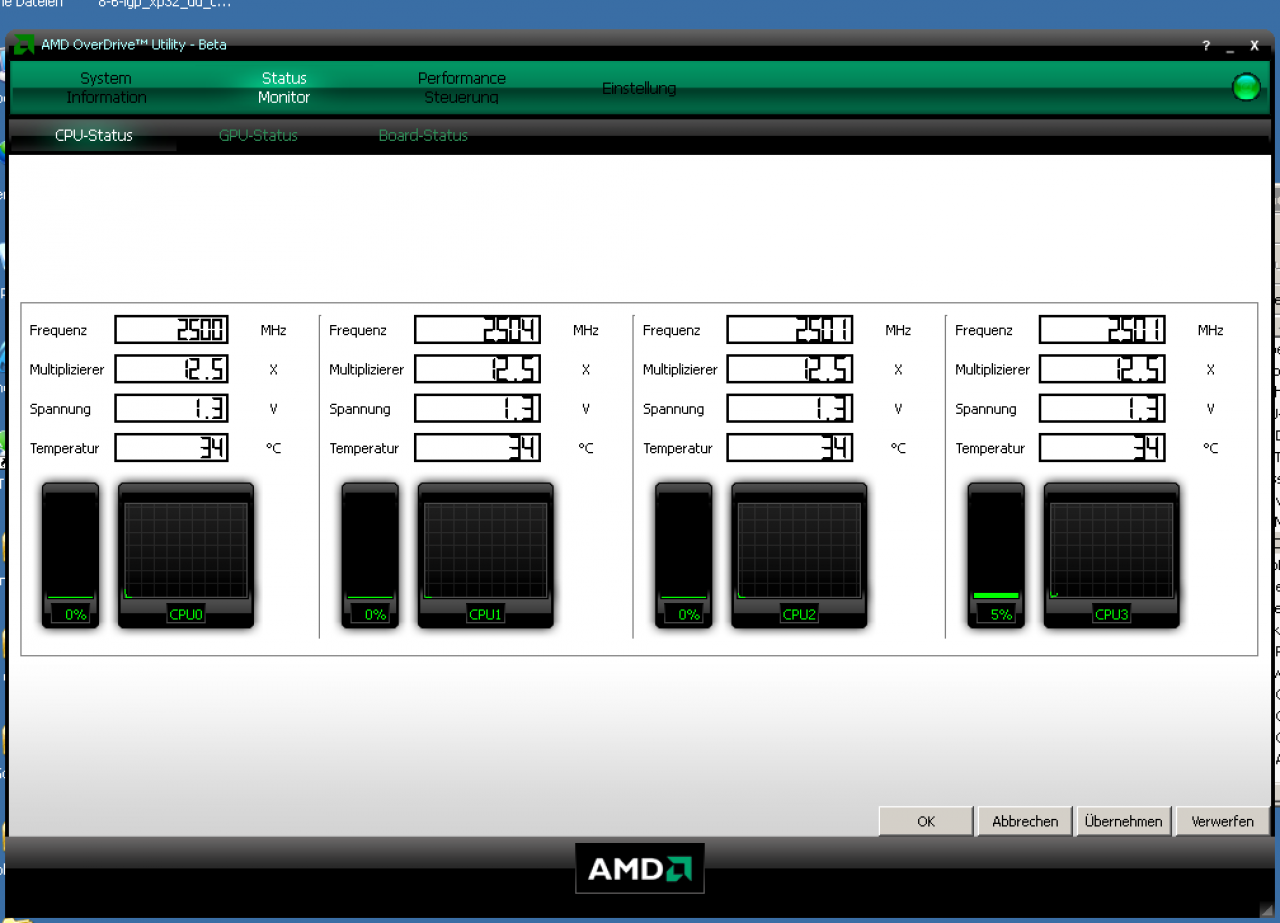Click the CPU1 label under the graph

[485, 614]
